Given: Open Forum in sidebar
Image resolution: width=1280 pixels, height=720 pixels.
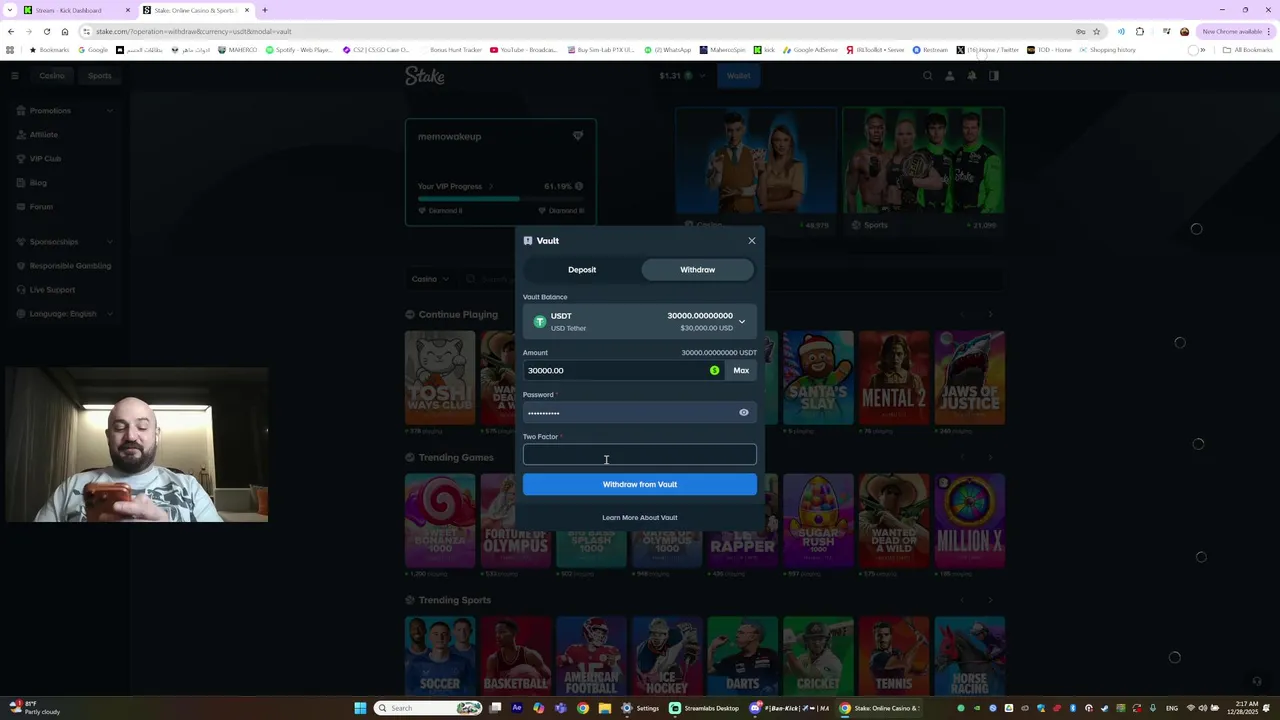Looking at the screenshot, I should point(41,206).
